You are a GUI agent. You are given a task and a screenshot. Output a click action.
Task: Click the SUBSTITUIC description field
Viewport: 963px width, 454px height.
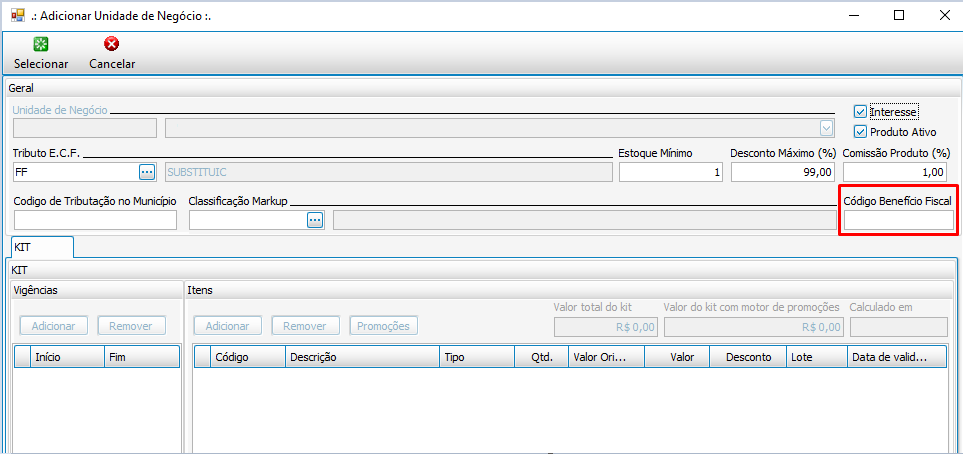pyautogui.click(x=389, y=172)
